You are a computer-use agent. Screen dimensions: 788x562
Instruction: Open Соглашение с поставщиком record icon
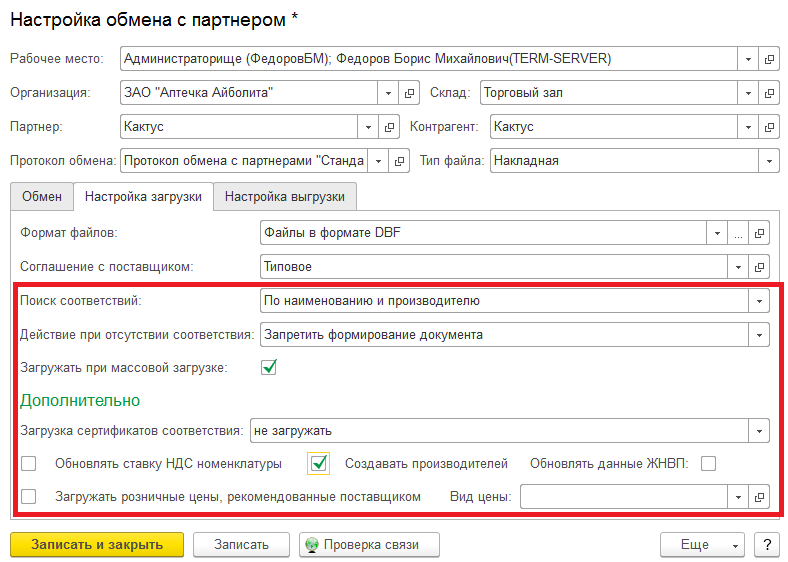point(759,267)
